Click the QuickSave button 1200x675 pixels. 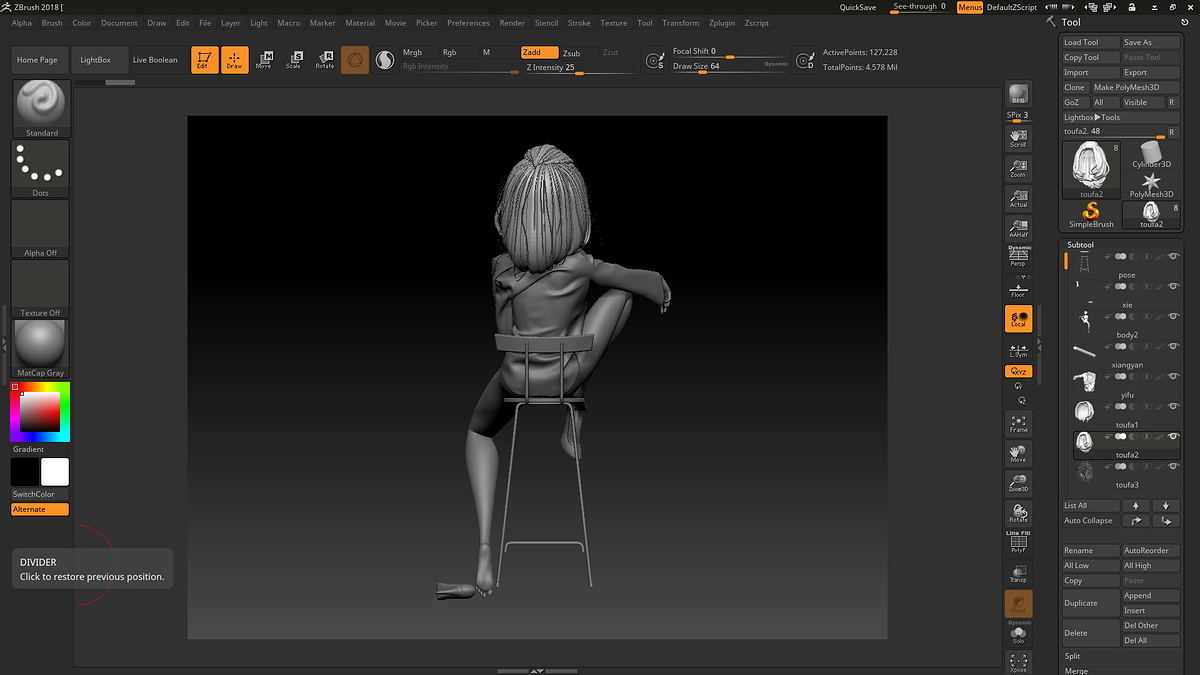pos(858,7)
